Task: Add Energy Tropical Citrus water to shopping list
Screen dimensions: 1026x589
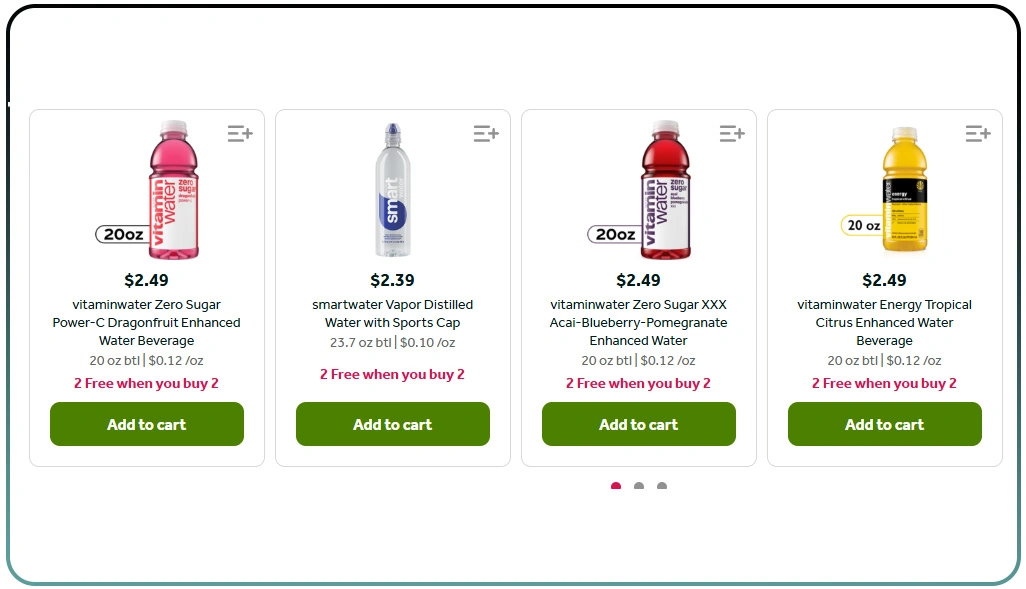Action: point(978,133)
